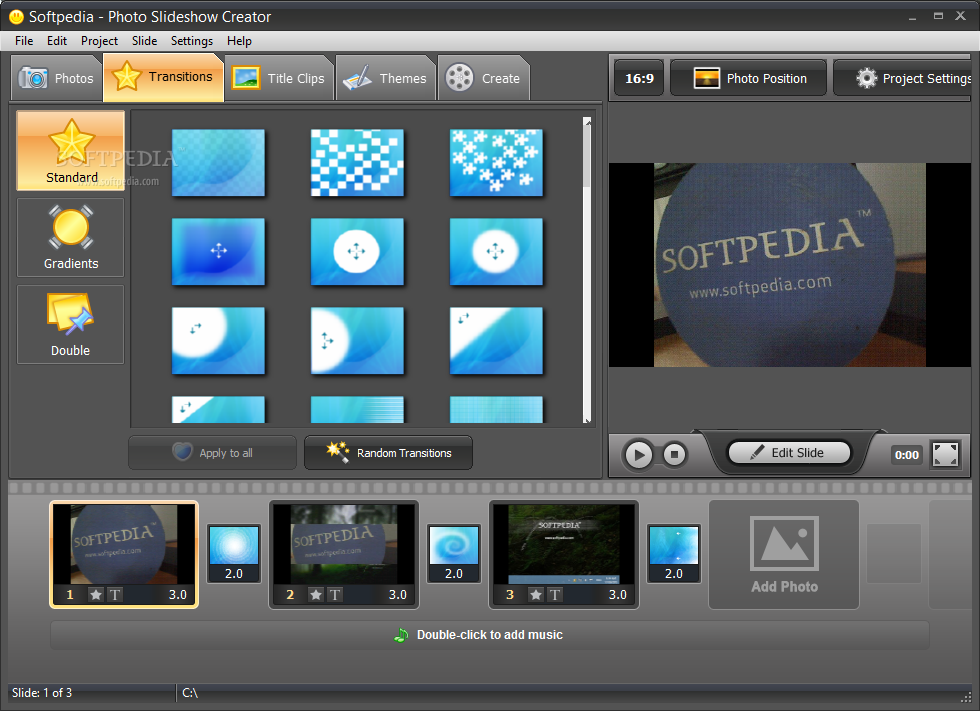Open the Help menu
Image resolution: width=980 pixels, height=711 pixels.
tap(239, 41)
